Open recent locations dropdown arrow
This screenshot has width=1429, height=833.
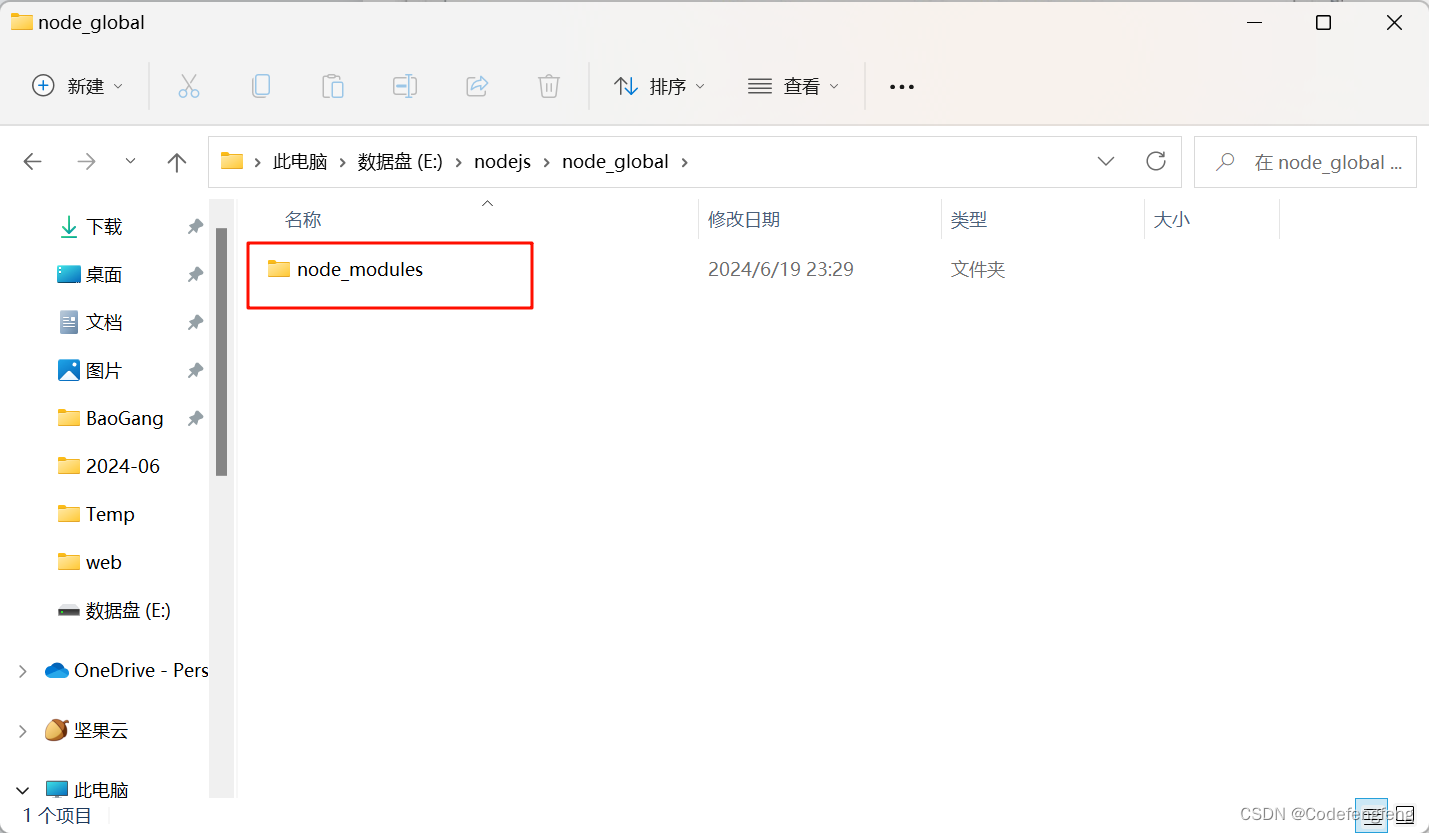click(x=130, y=161)
